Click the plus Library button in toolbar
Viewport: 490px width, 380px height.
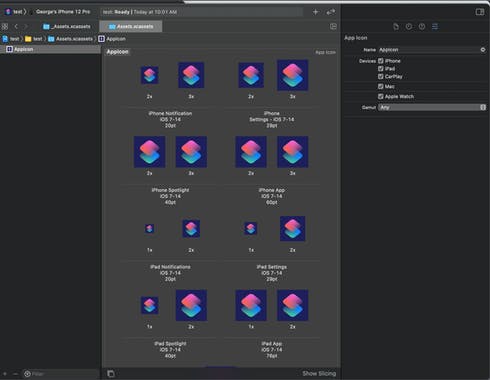point(315,12)
